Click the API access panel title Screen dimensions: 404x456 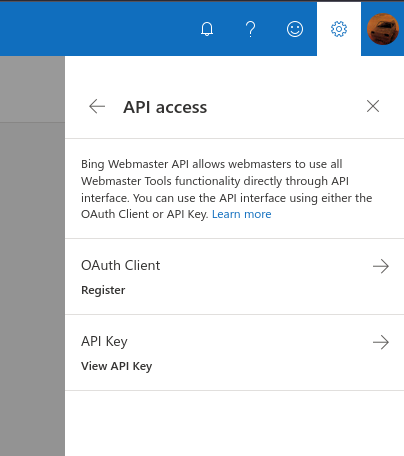(x=165, y=107)
